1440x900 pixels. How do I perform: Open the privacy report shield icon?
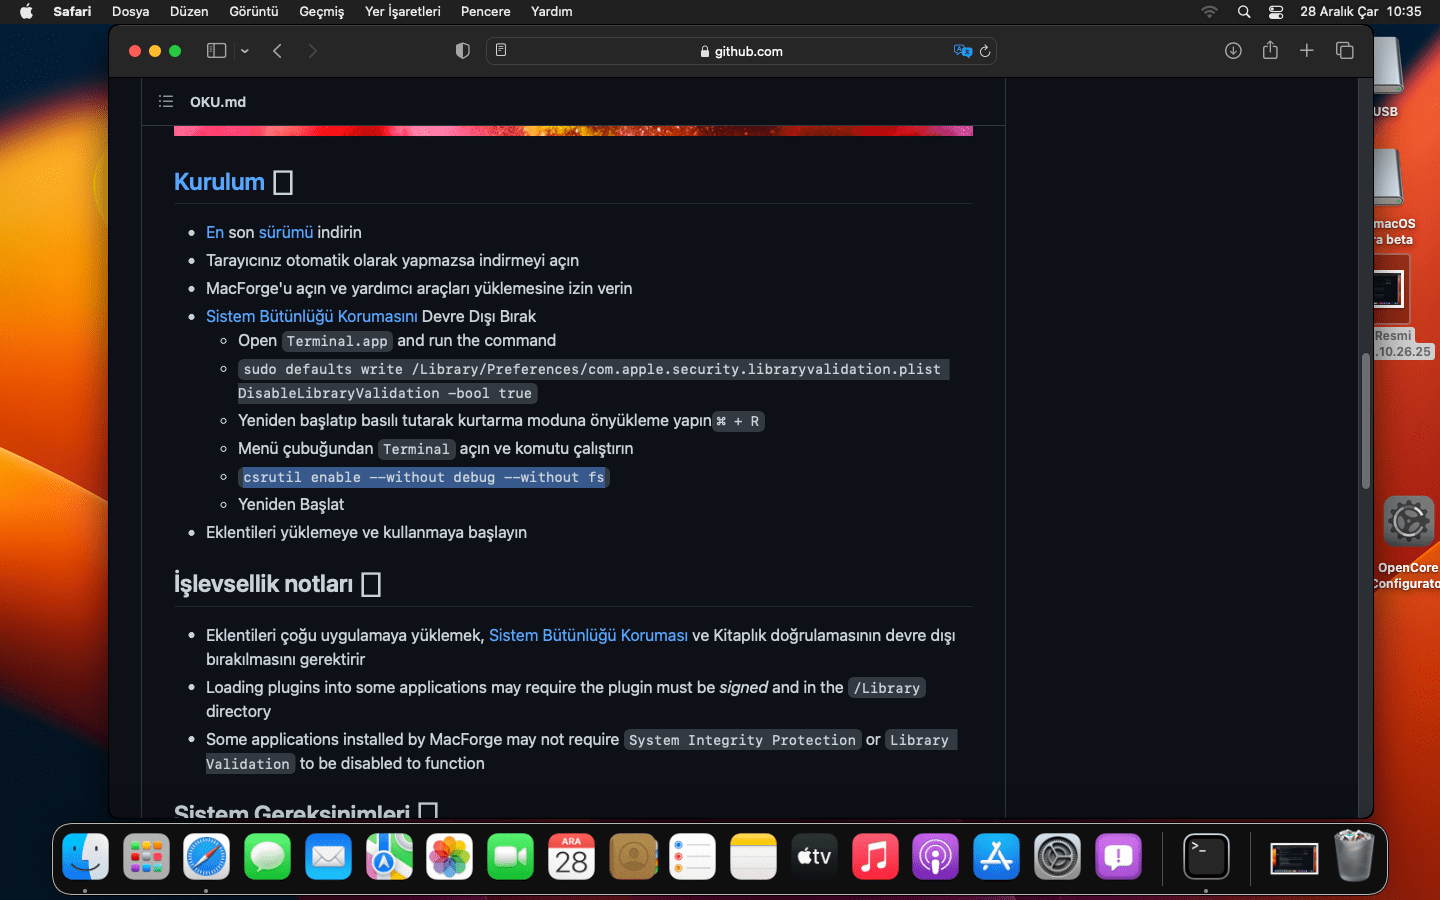(462, 51)
